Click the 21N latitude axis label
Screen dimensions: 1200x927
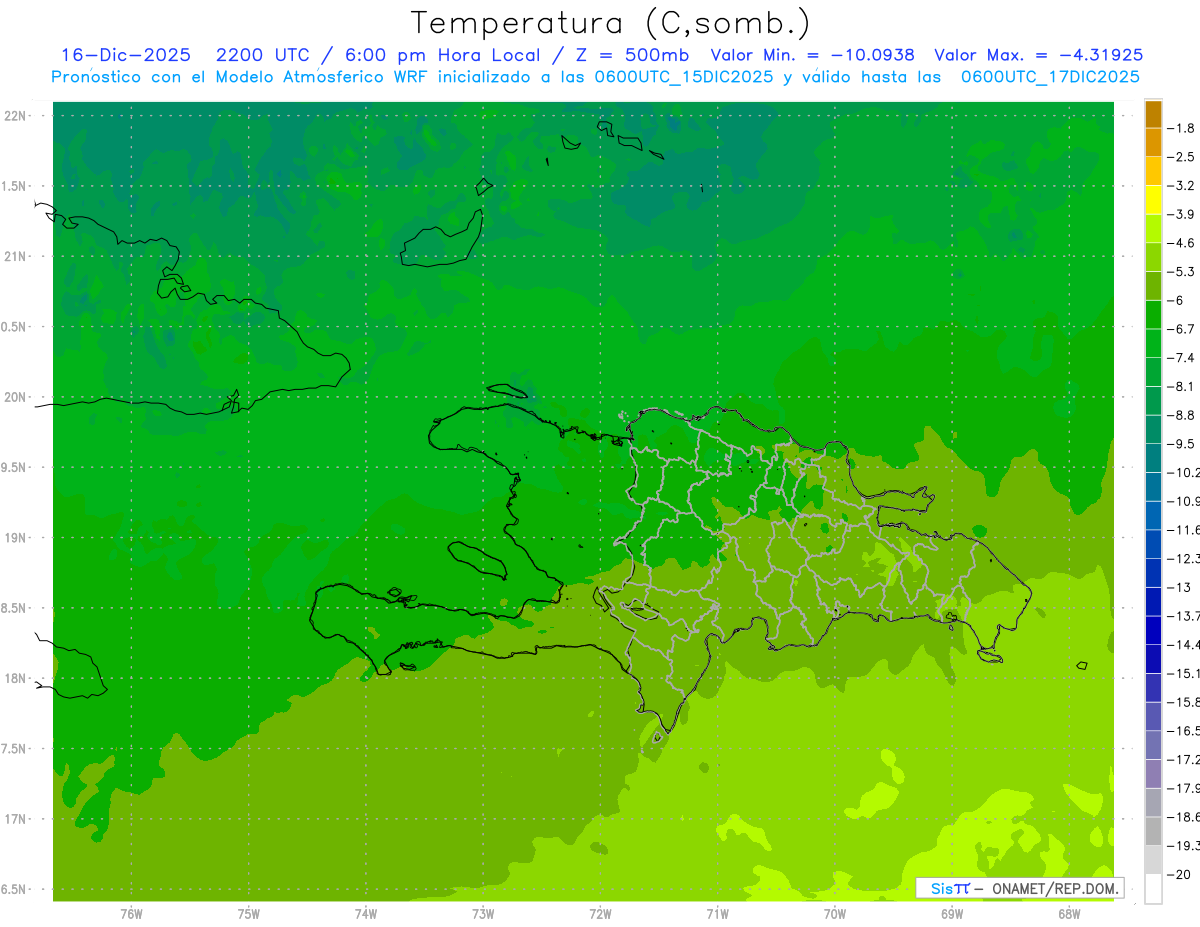(x=14, y=257)
